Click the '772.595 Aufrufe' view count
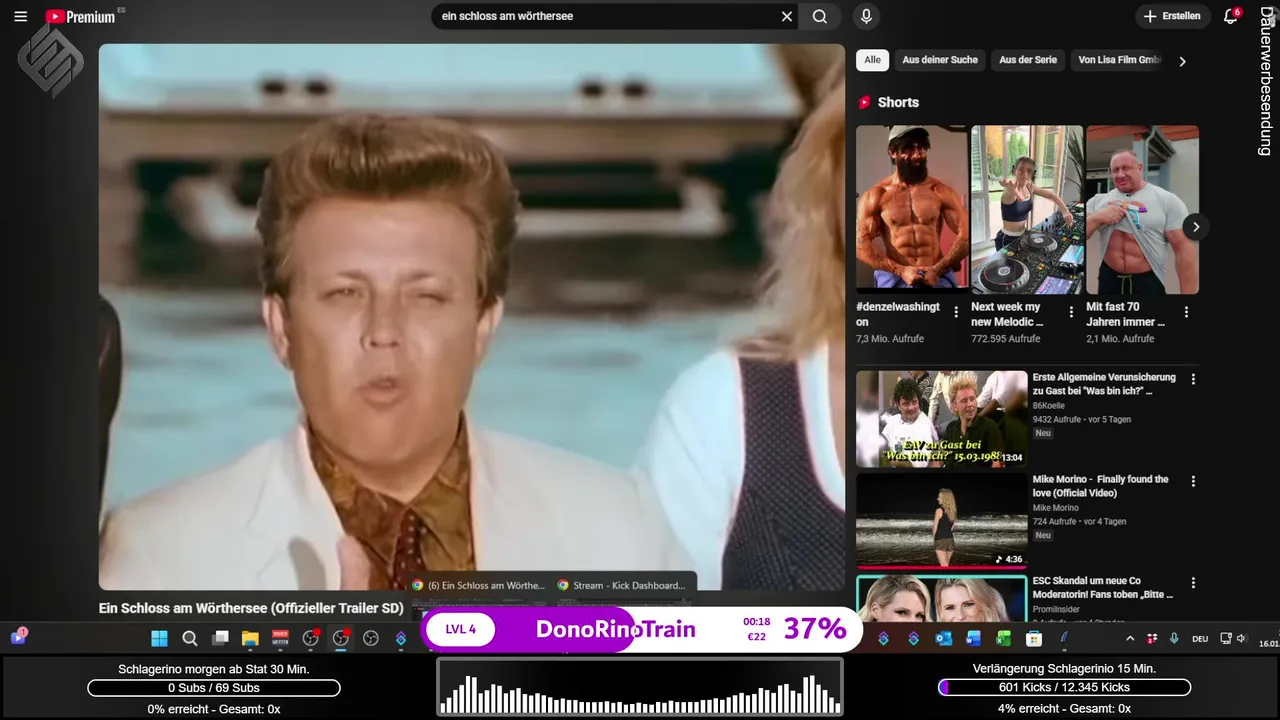The height and width of the screenshot is (720, 1280). click(x=1006, y=339)
